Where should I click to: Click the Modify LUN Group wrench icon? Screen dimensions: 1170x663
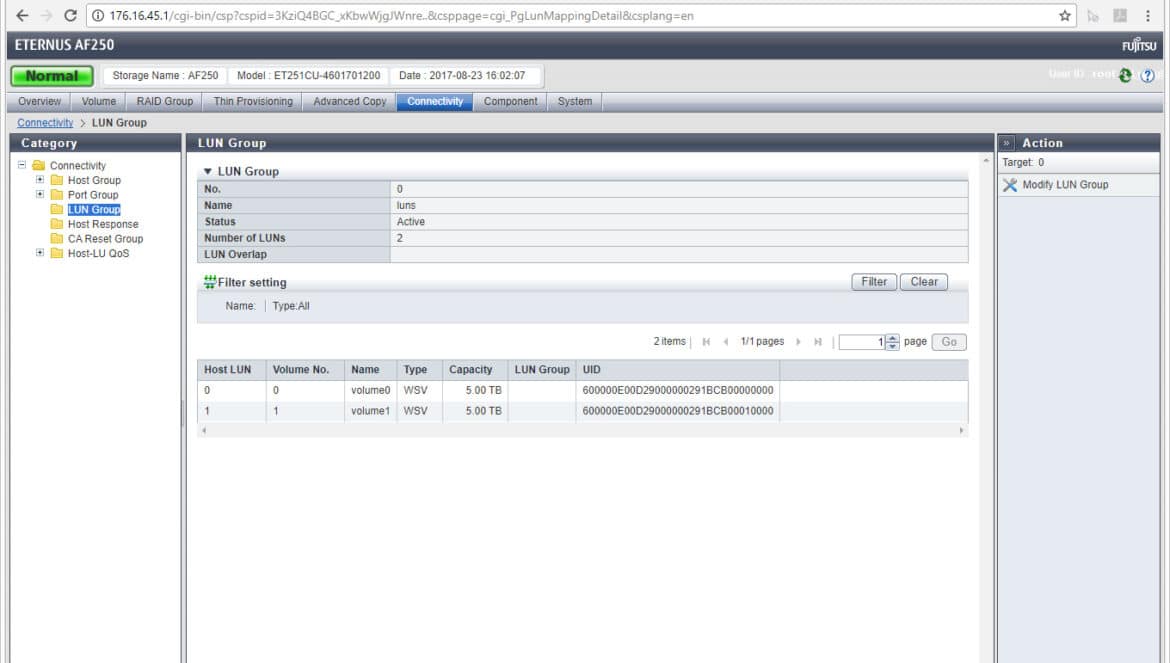[x=1010, y=185]
